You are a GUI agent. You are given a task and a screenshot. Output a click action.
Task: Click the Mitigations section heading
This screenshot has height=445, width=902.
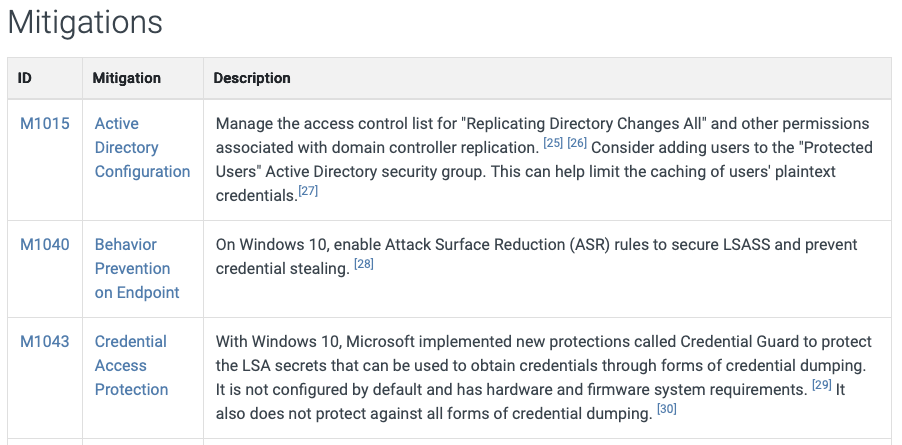point(85,22)
